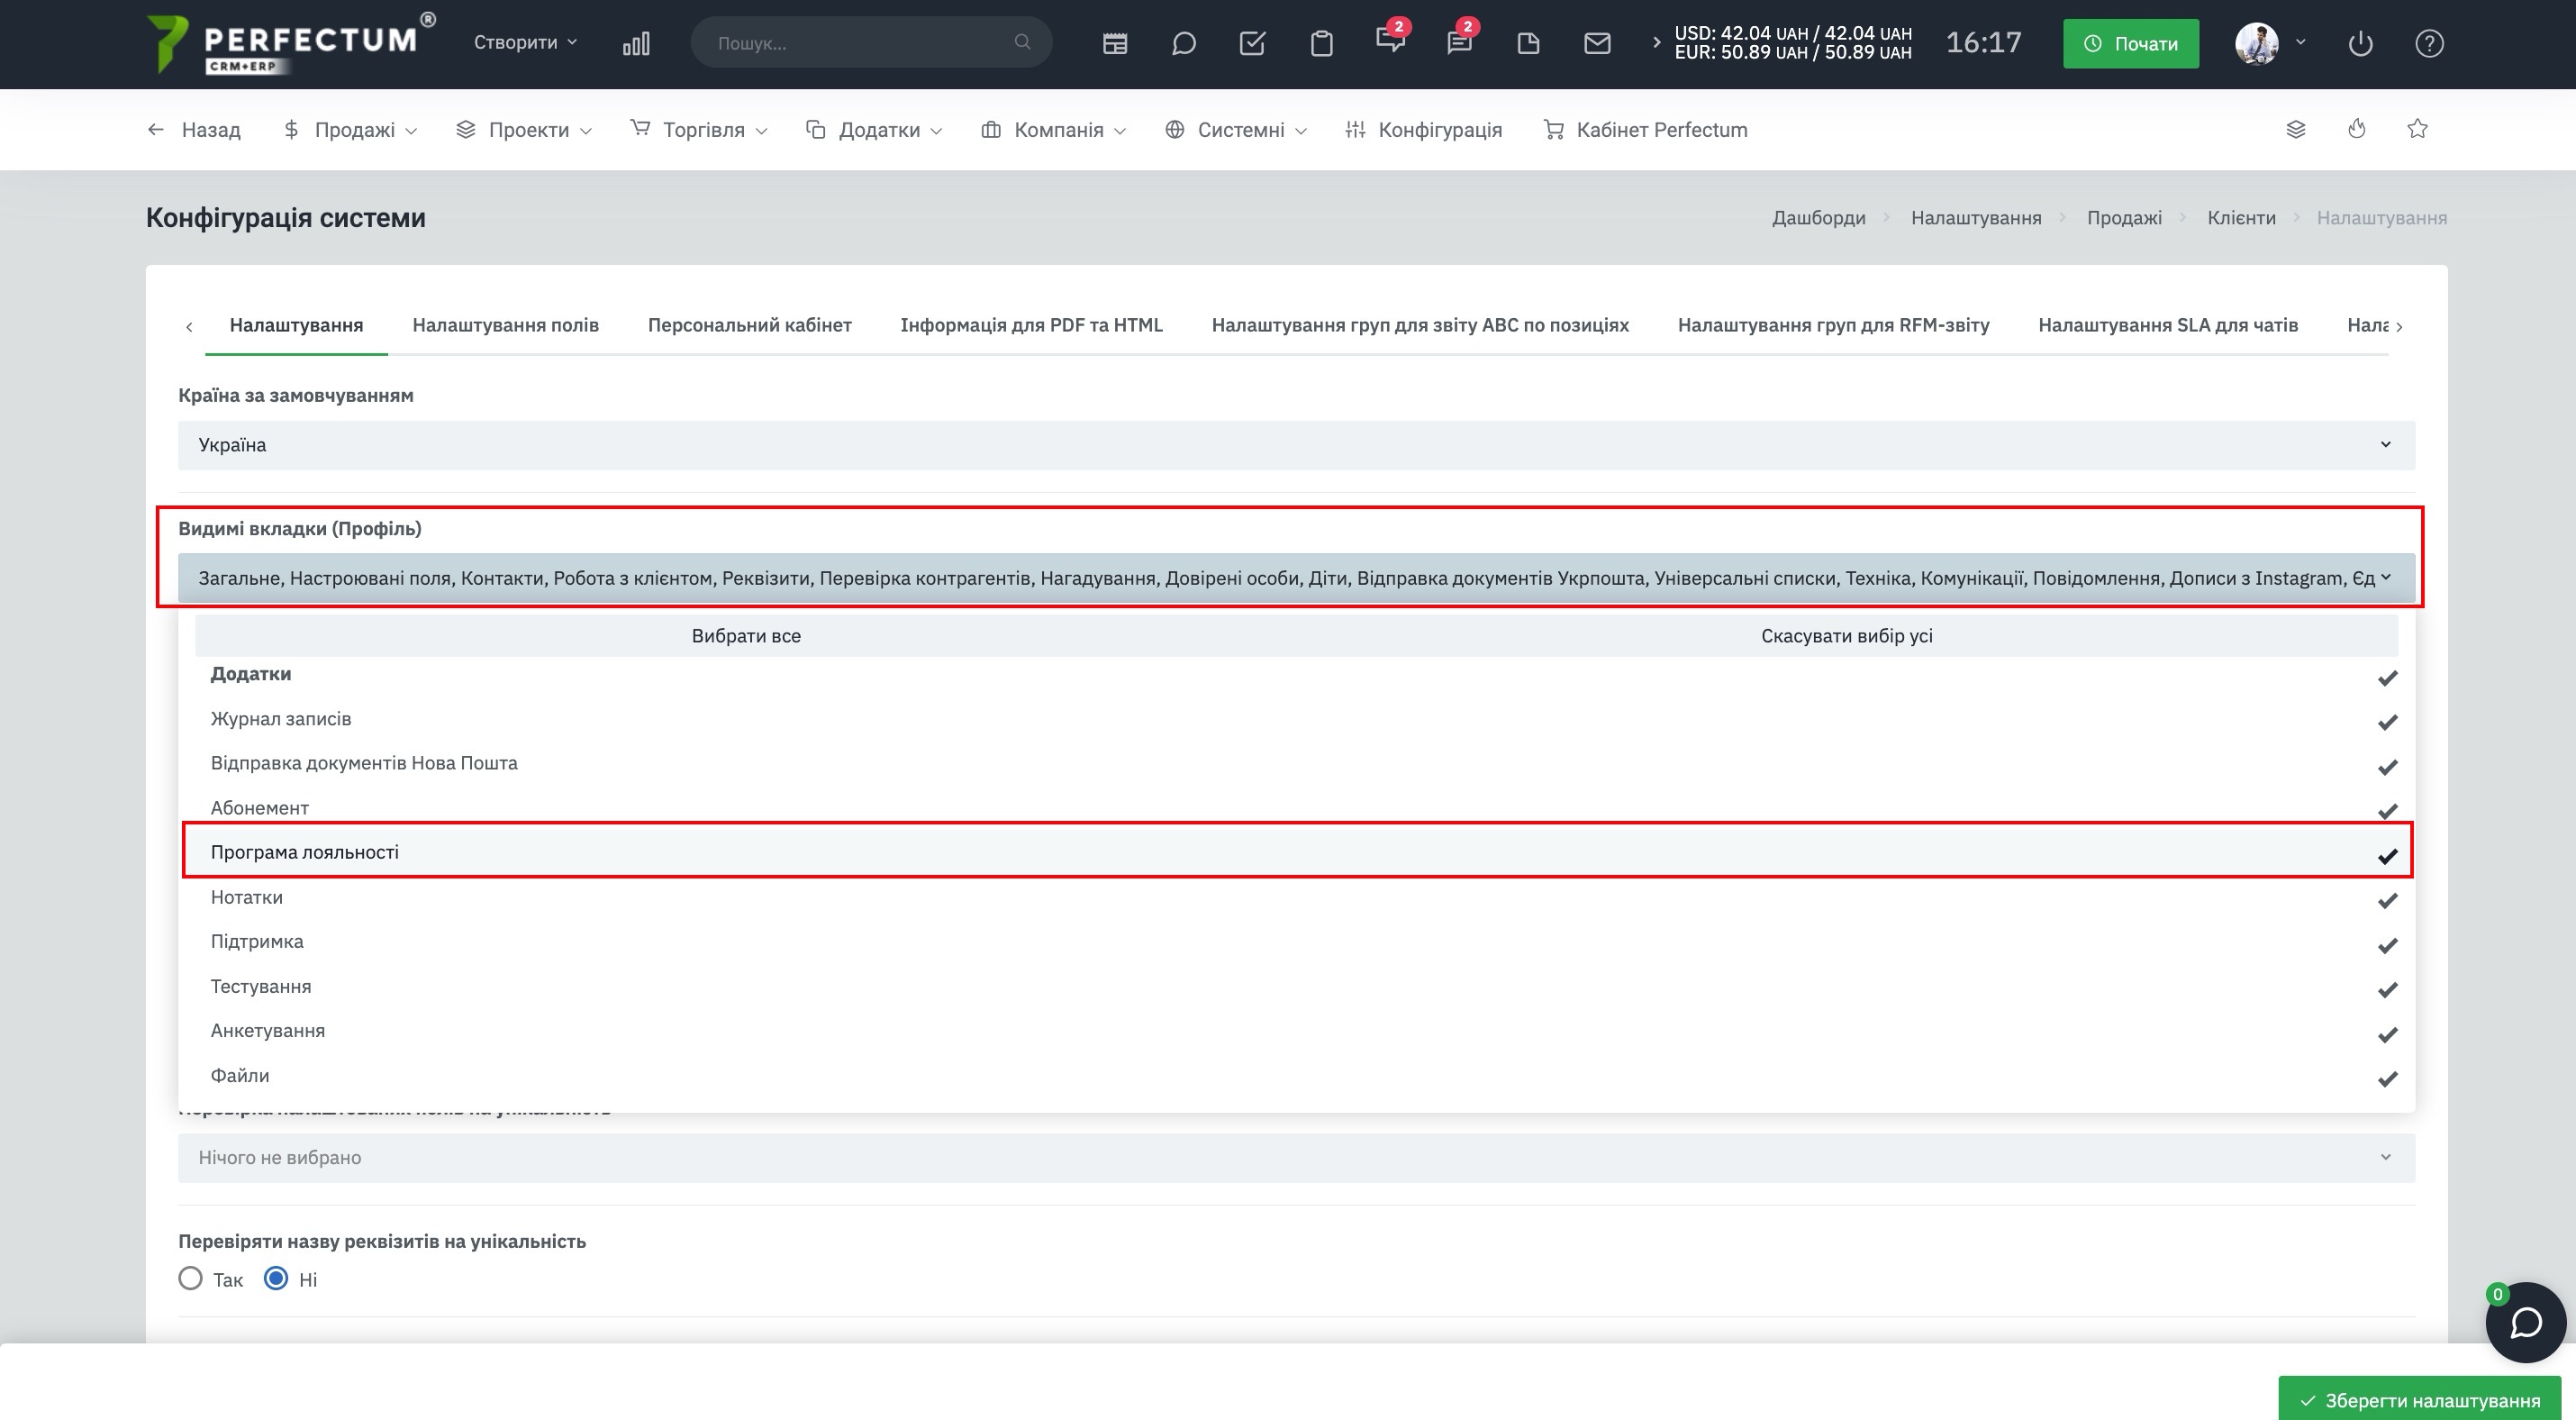Open the statistics bar chart icon
The height and width of the screenshot is (1420, 2576).
point(636,43)
